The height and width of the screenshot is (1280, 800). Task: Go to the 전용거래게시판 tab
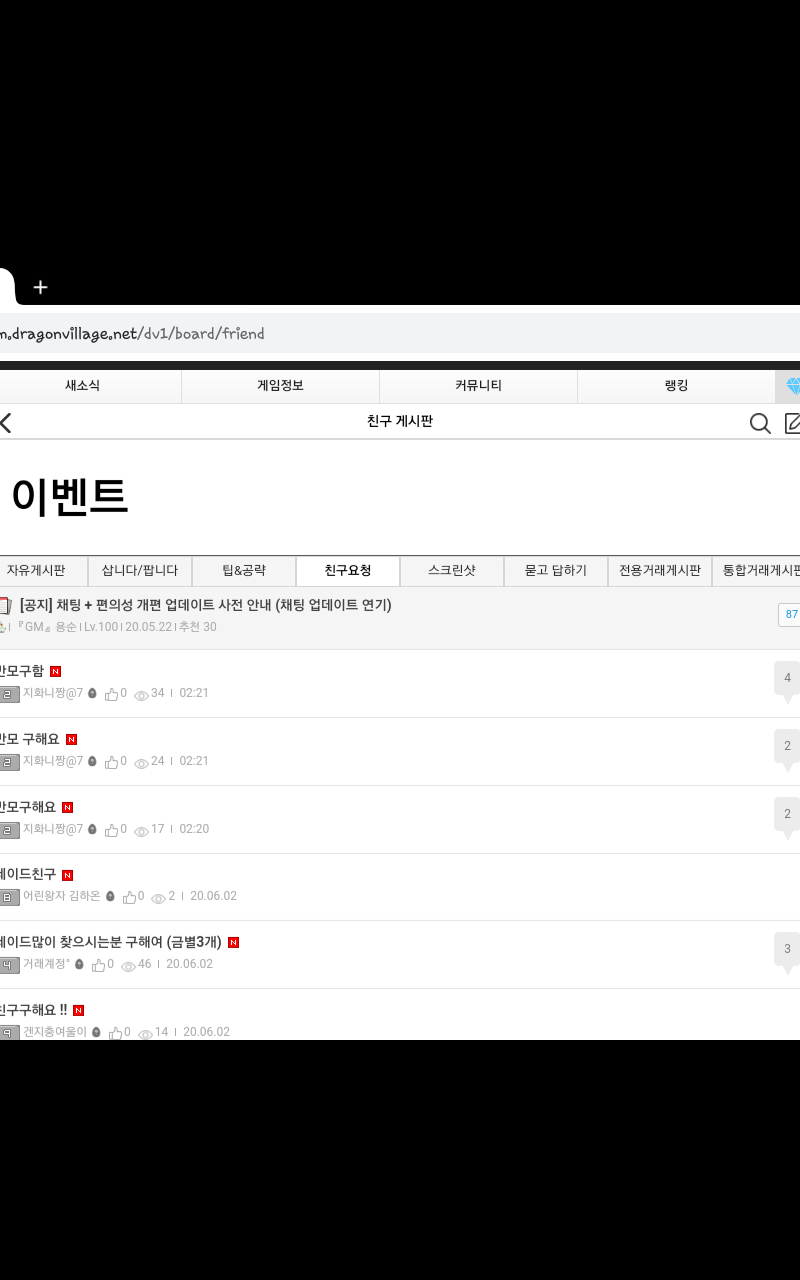660,571
